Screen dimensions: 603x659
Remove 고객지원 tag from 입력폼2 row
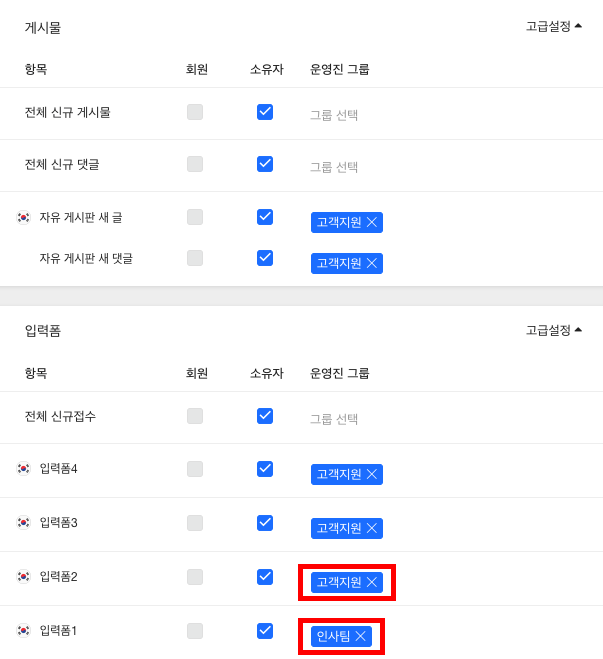coord(372,582)
